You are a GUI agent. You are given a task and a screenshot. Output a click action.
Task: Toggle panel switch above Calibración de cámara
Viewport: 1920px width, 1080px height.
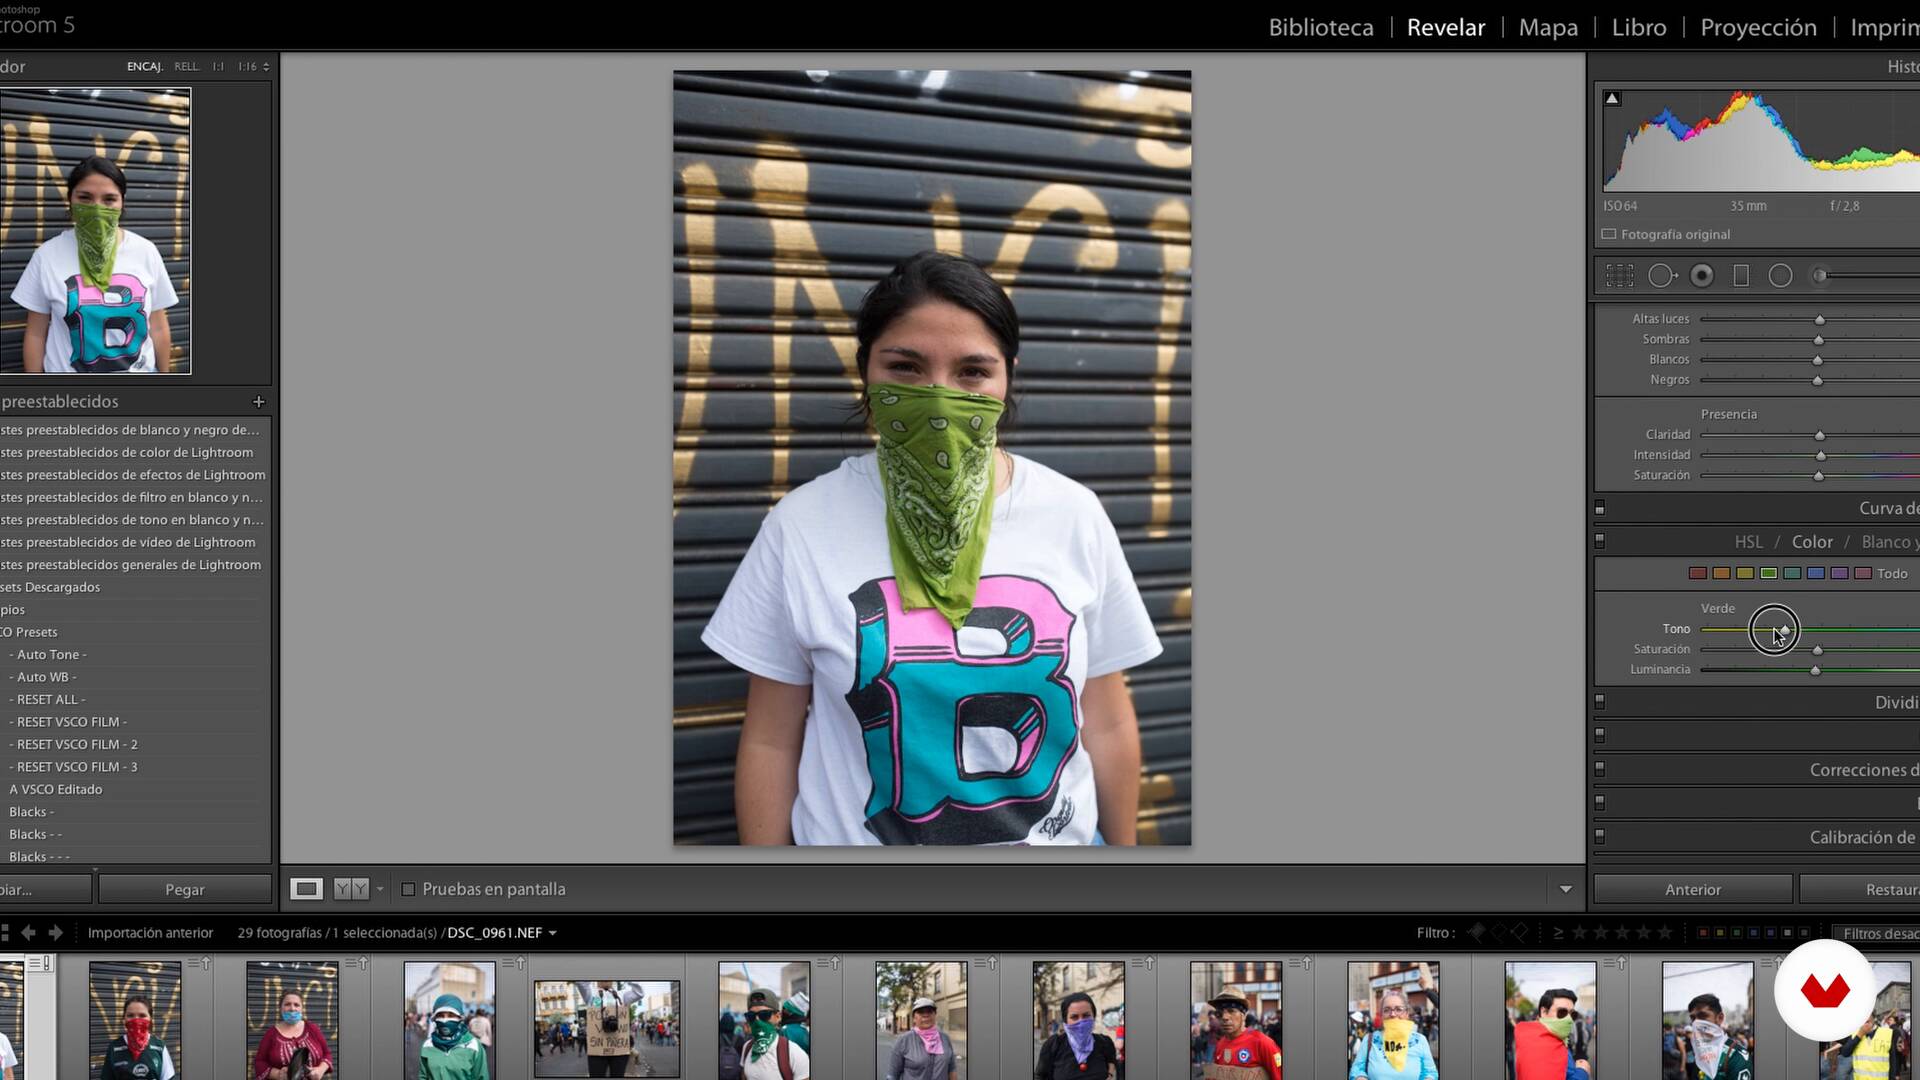[1600, 802]
